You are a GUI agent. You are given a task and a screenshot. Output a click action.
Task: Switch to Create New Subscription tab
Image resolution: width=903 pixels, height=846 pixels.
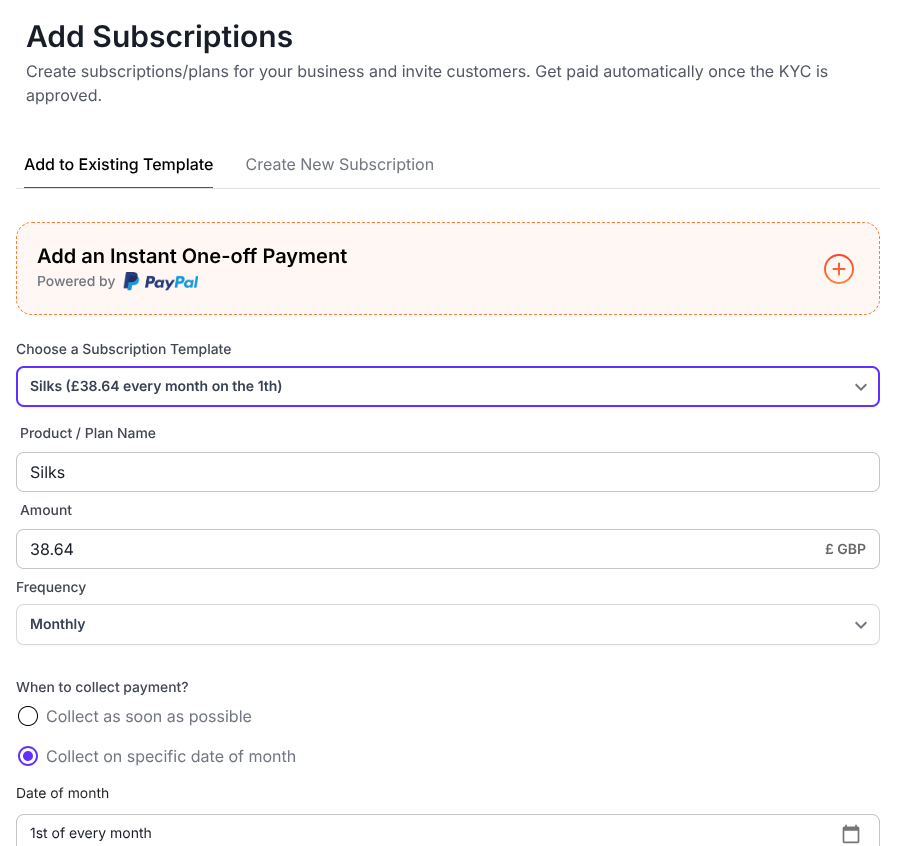click(339, 165)
